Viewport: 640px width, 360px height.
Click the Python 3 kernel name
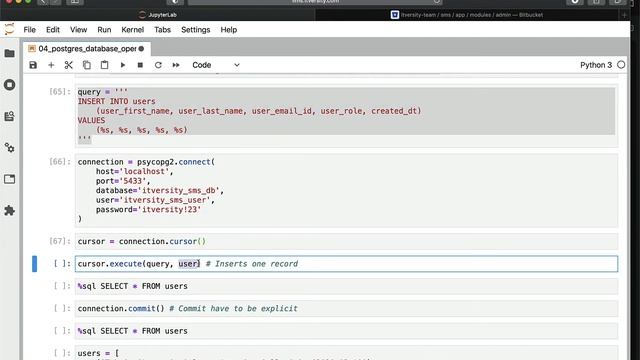(x=596, y=65)
